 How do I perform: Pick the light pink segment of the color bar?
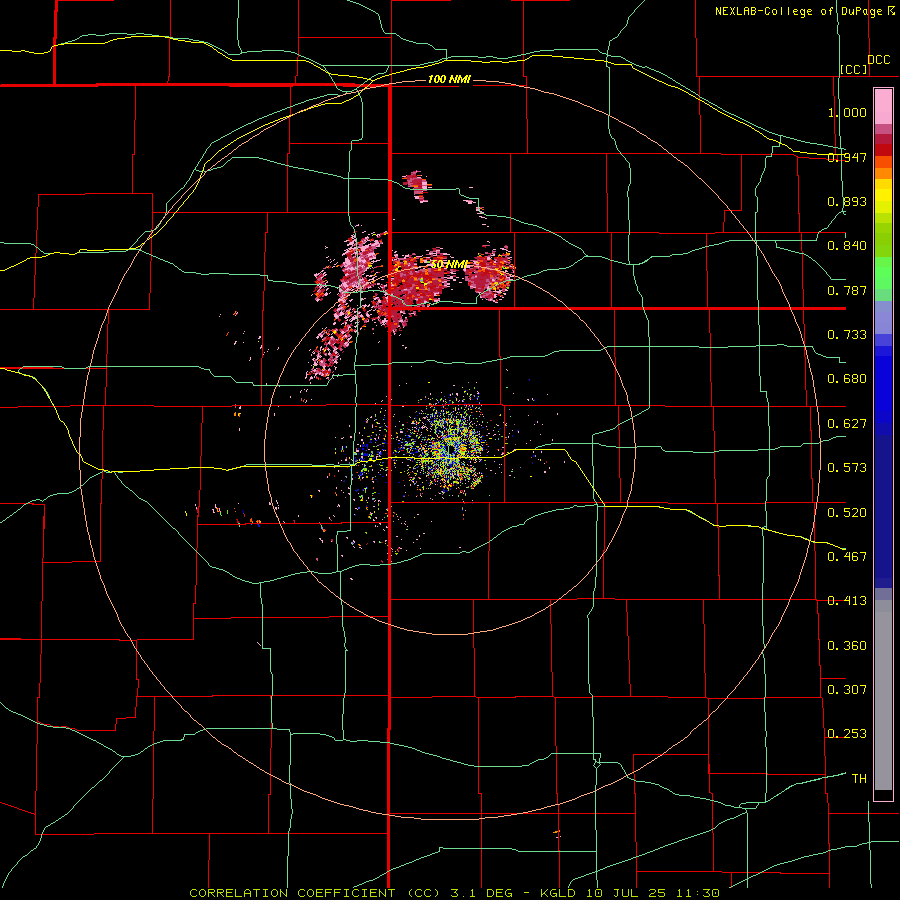tap(883, 106)
